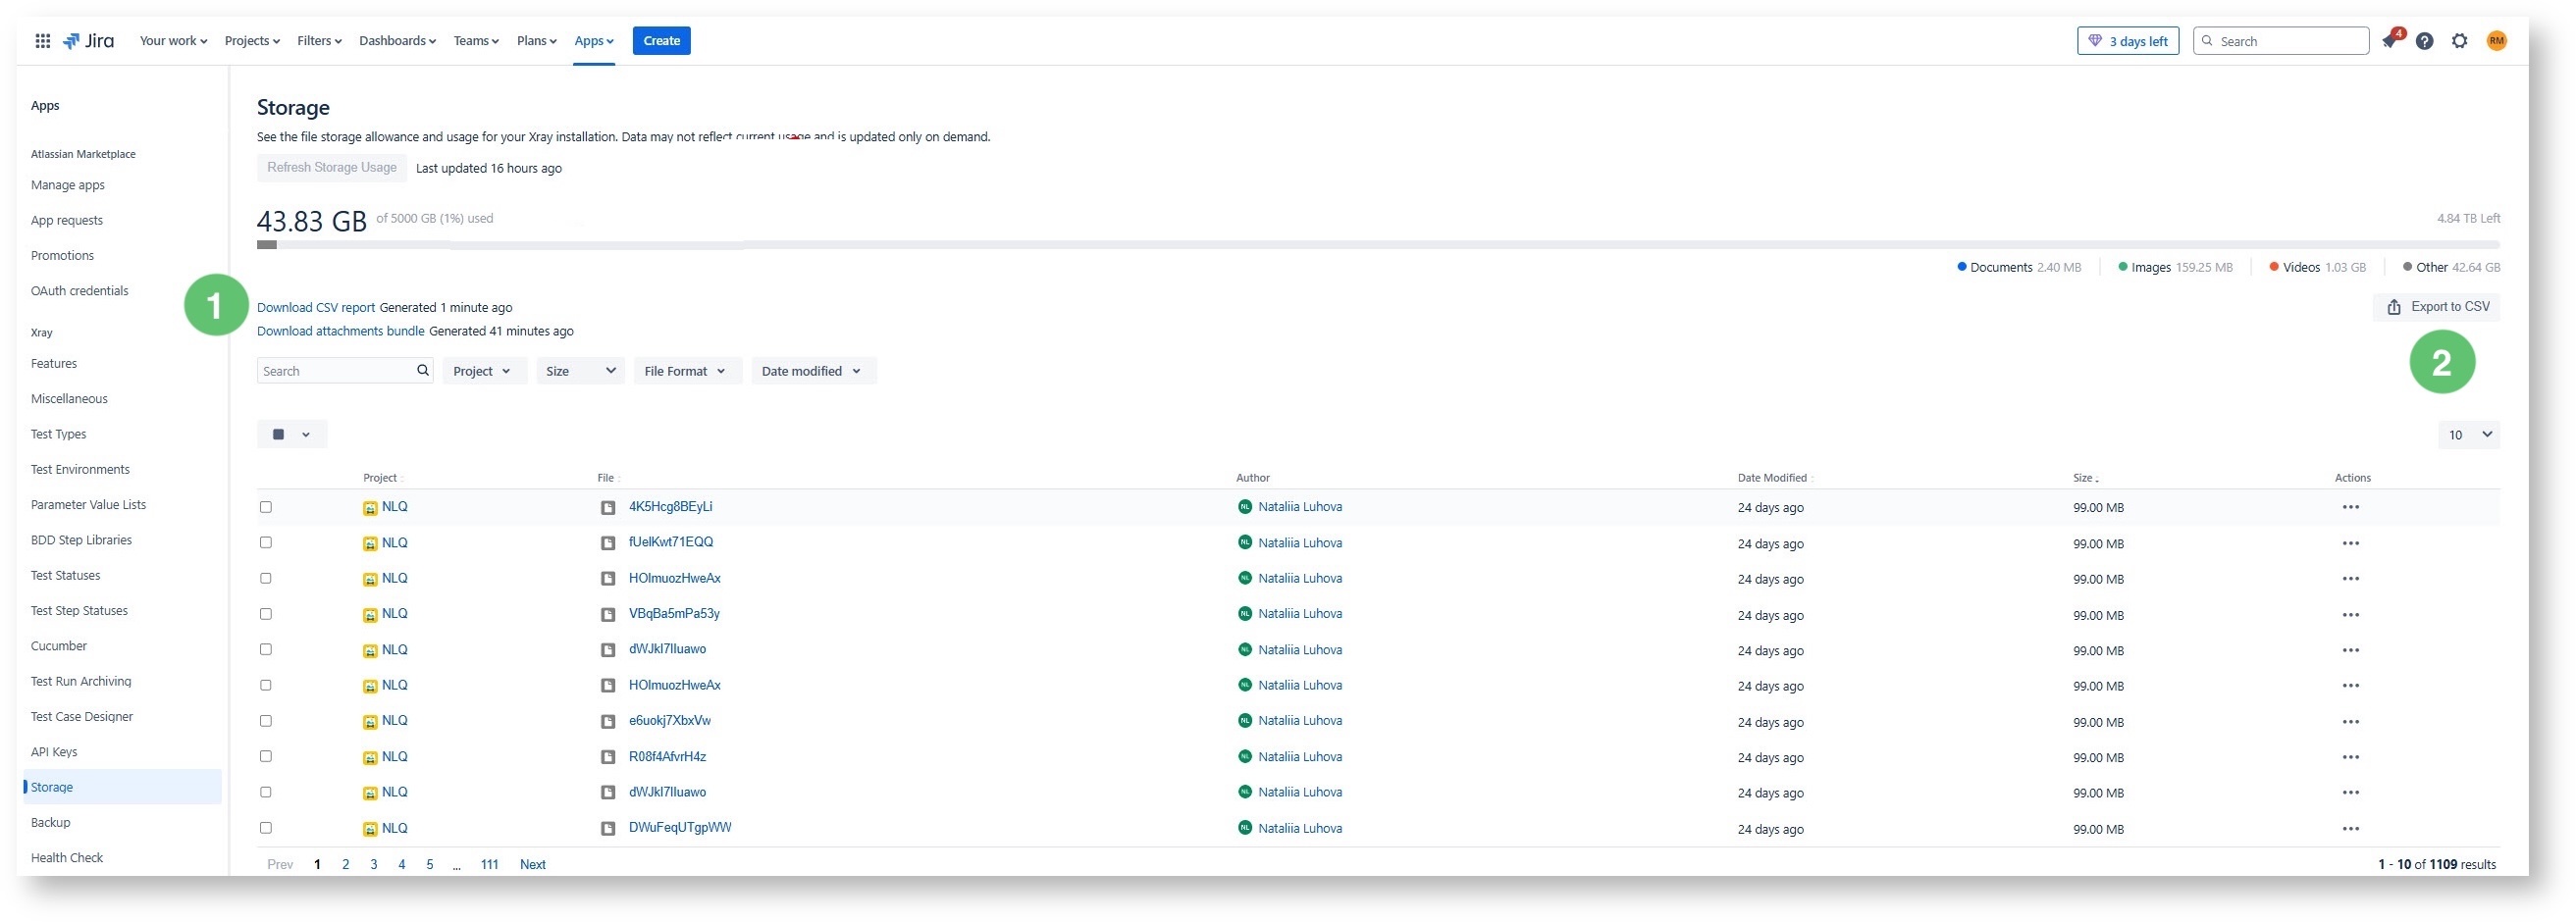Click the blue Documents legend dot
The image size is (2576, 923).
coord(1962,267)
